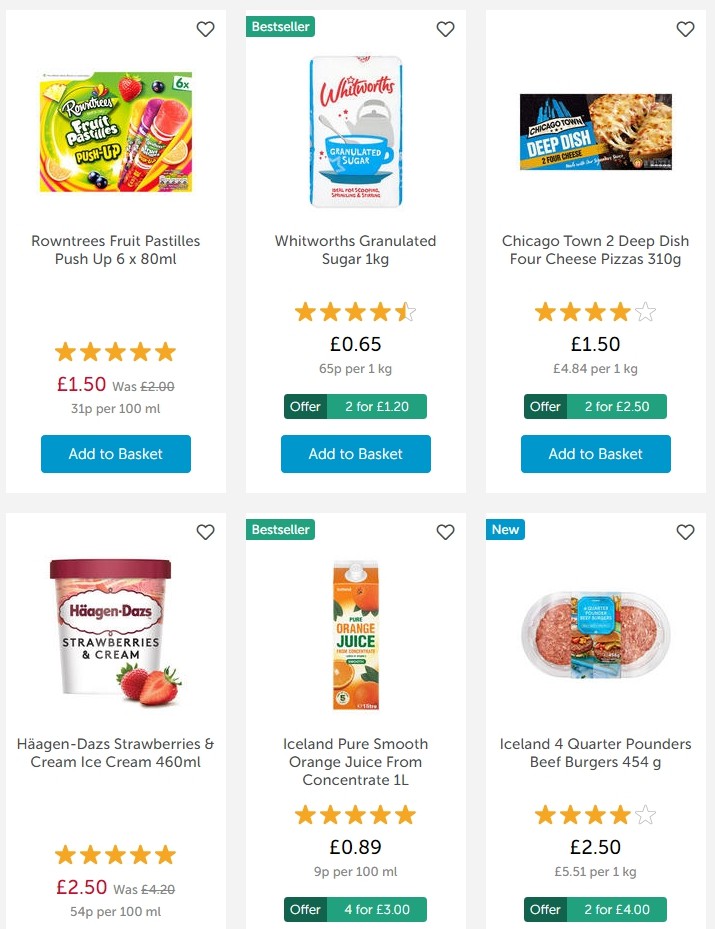Favourite the Whitworths Granulated Sugar product
This screenshot has width=715, height=929.
pyautogui.click(x=445, y=29)
